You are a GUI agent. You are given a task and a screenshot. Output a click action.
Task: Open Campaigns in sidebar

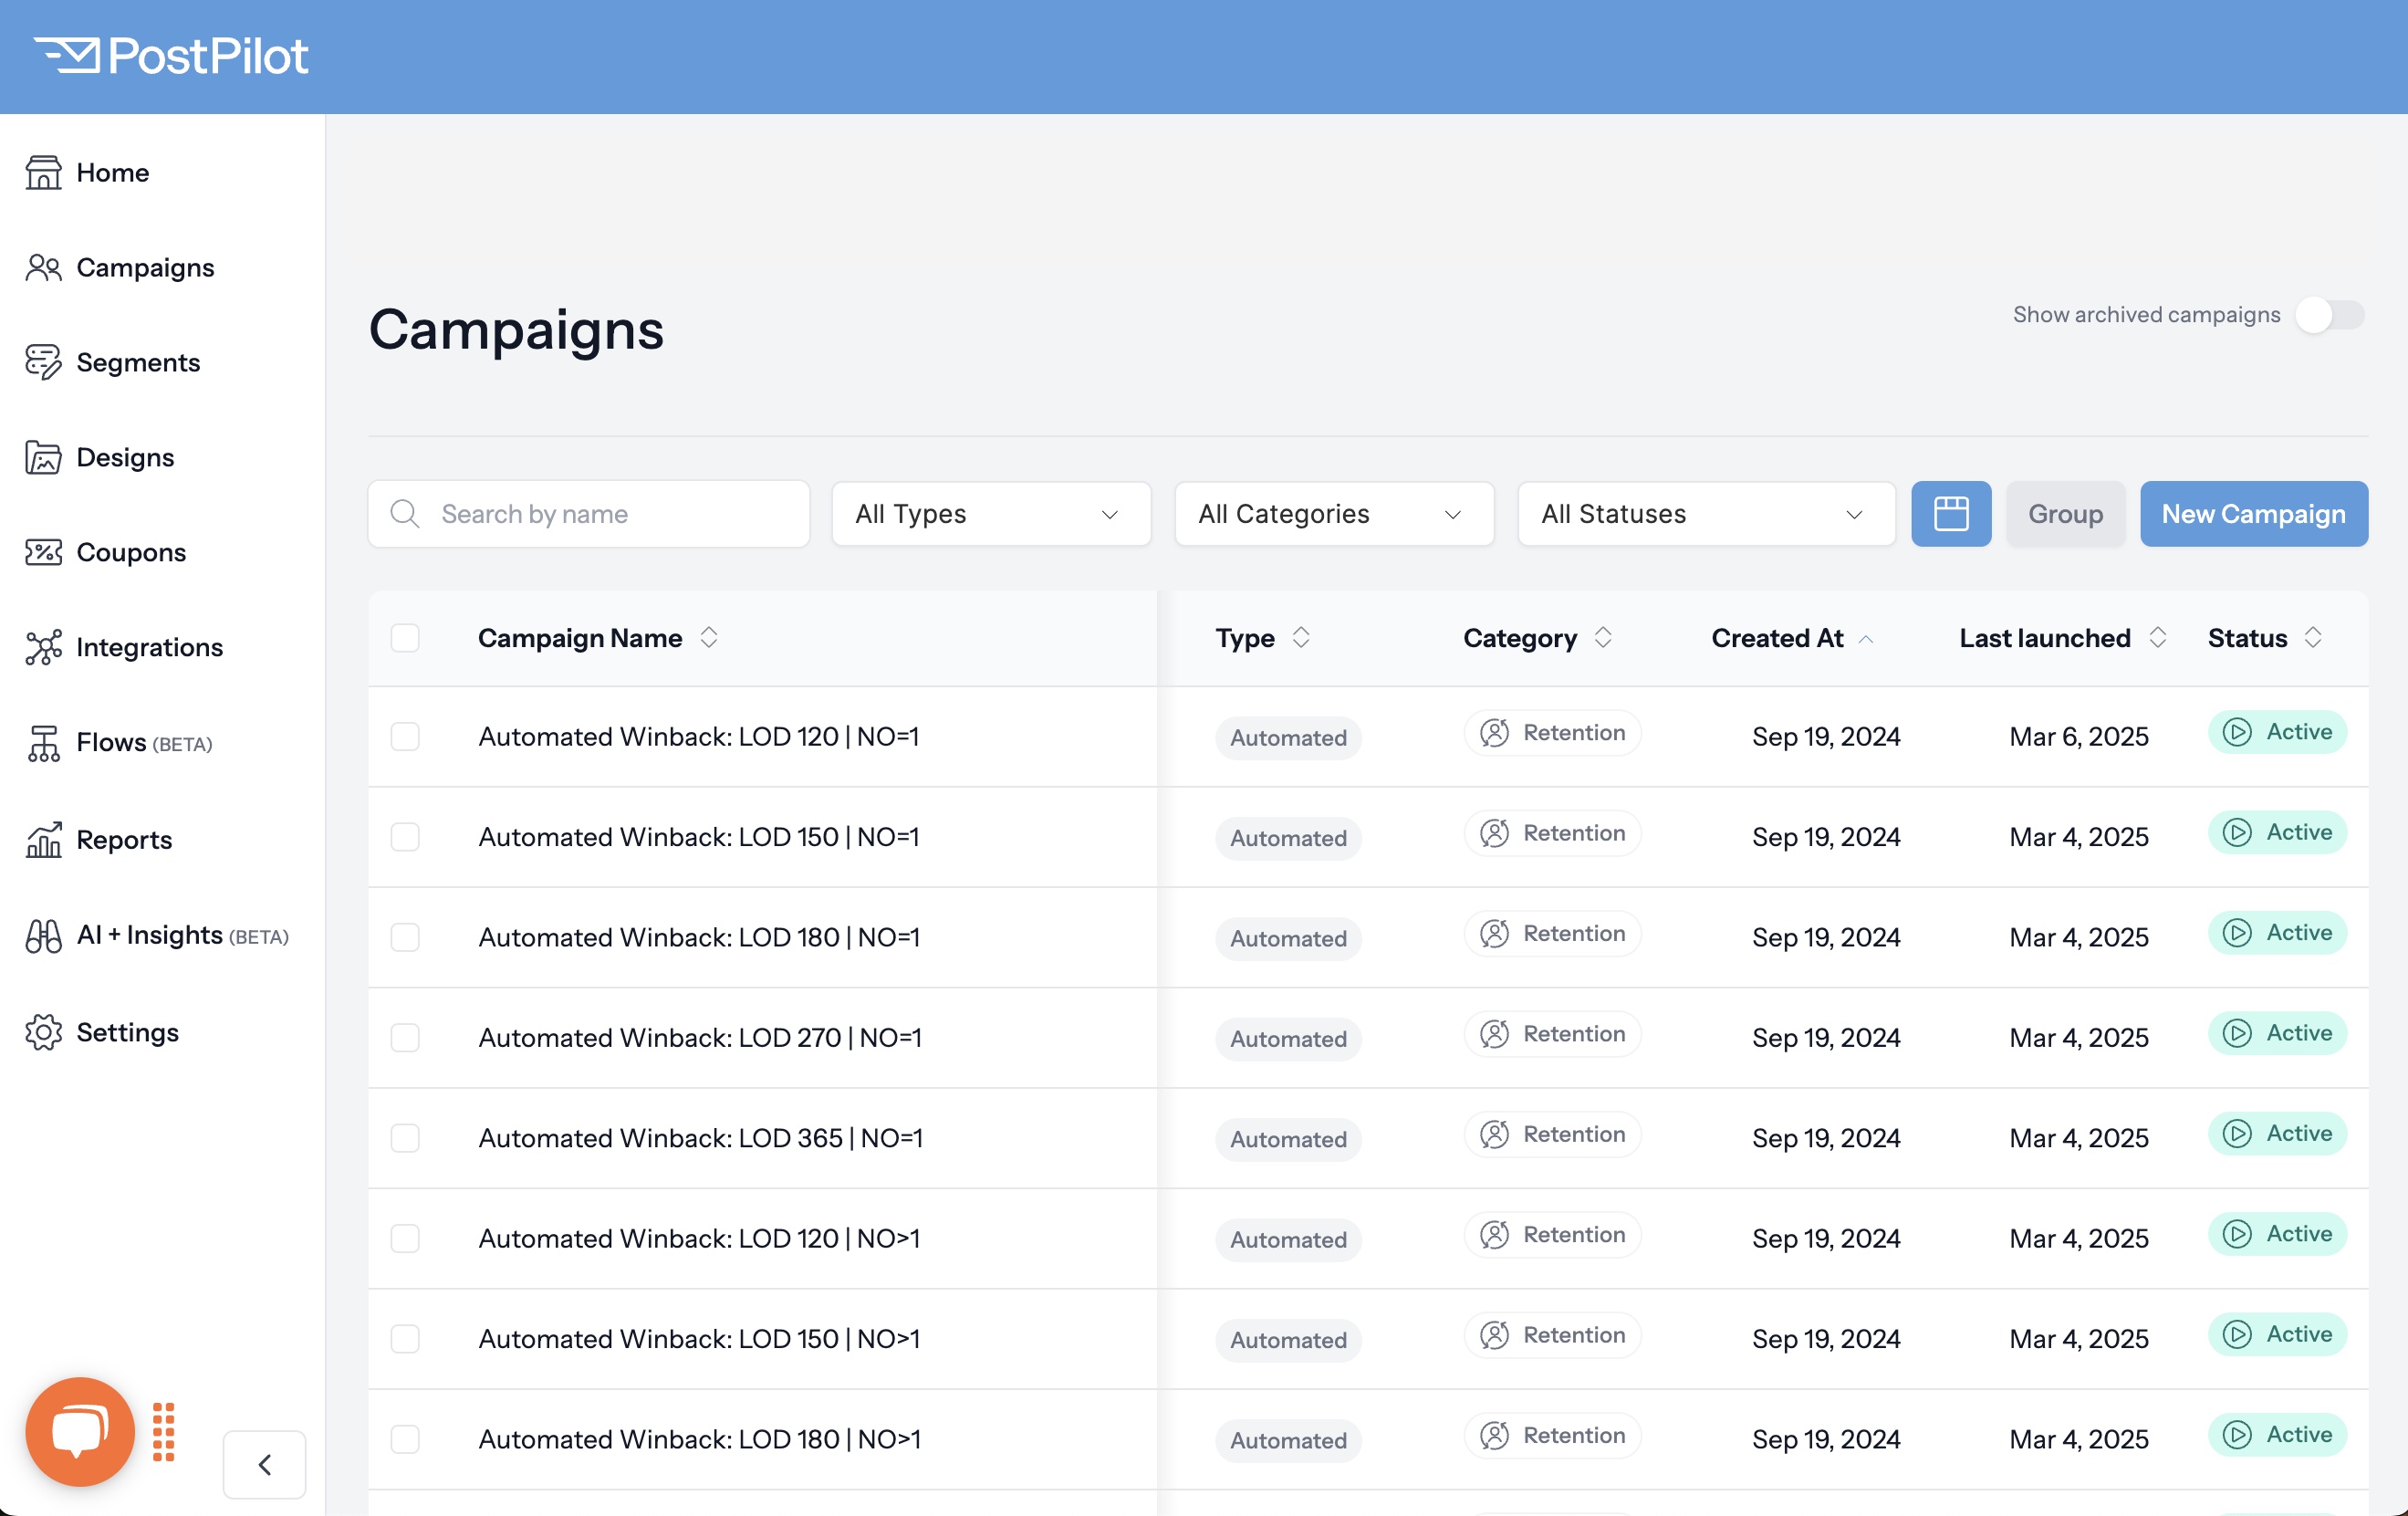[x=145, y=267]
